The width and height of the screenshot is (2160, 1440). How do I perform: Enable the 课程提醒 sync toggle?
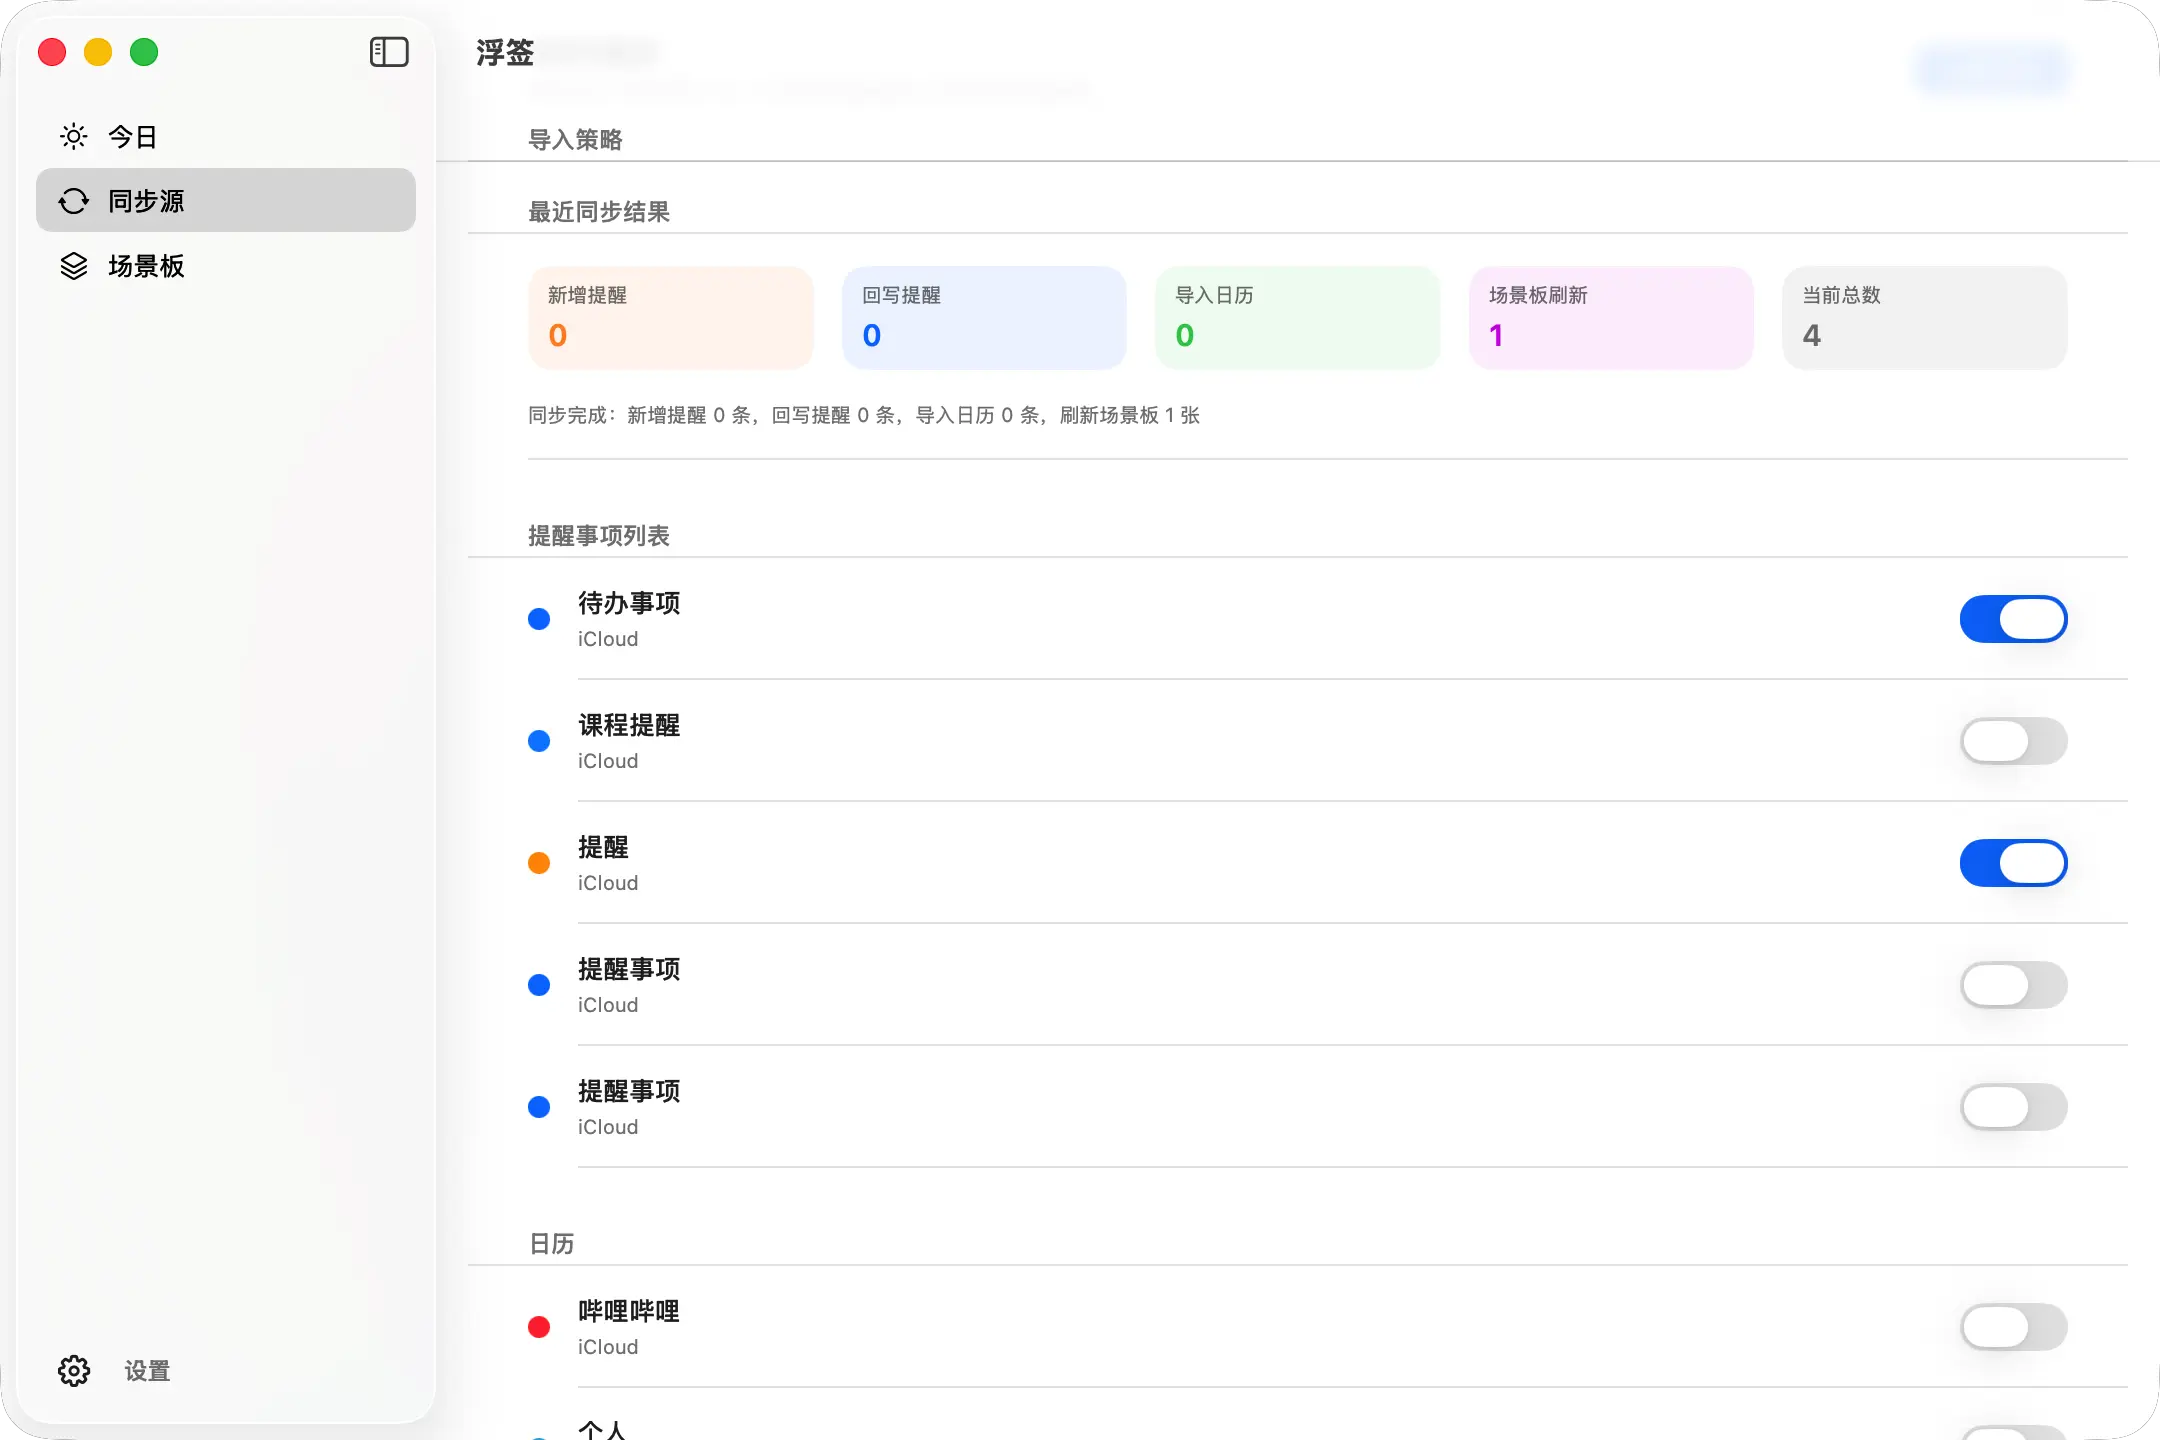(x=2013, y=741)
